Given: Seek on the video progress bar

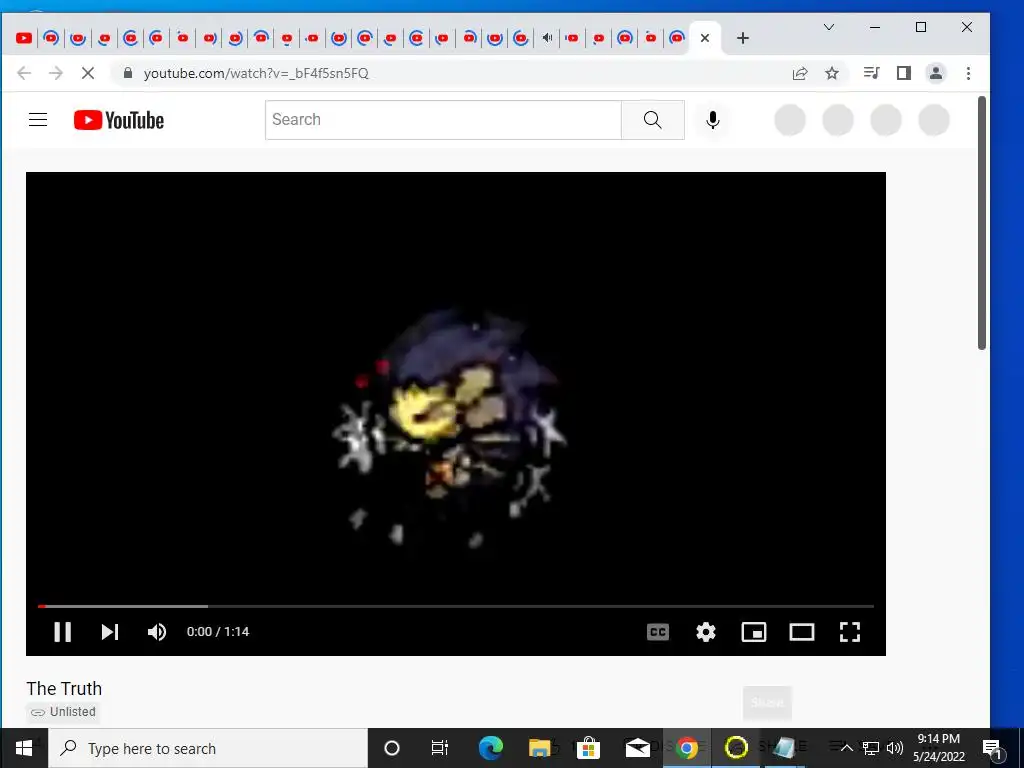Looking at the screenshot, I should [455, 606].
